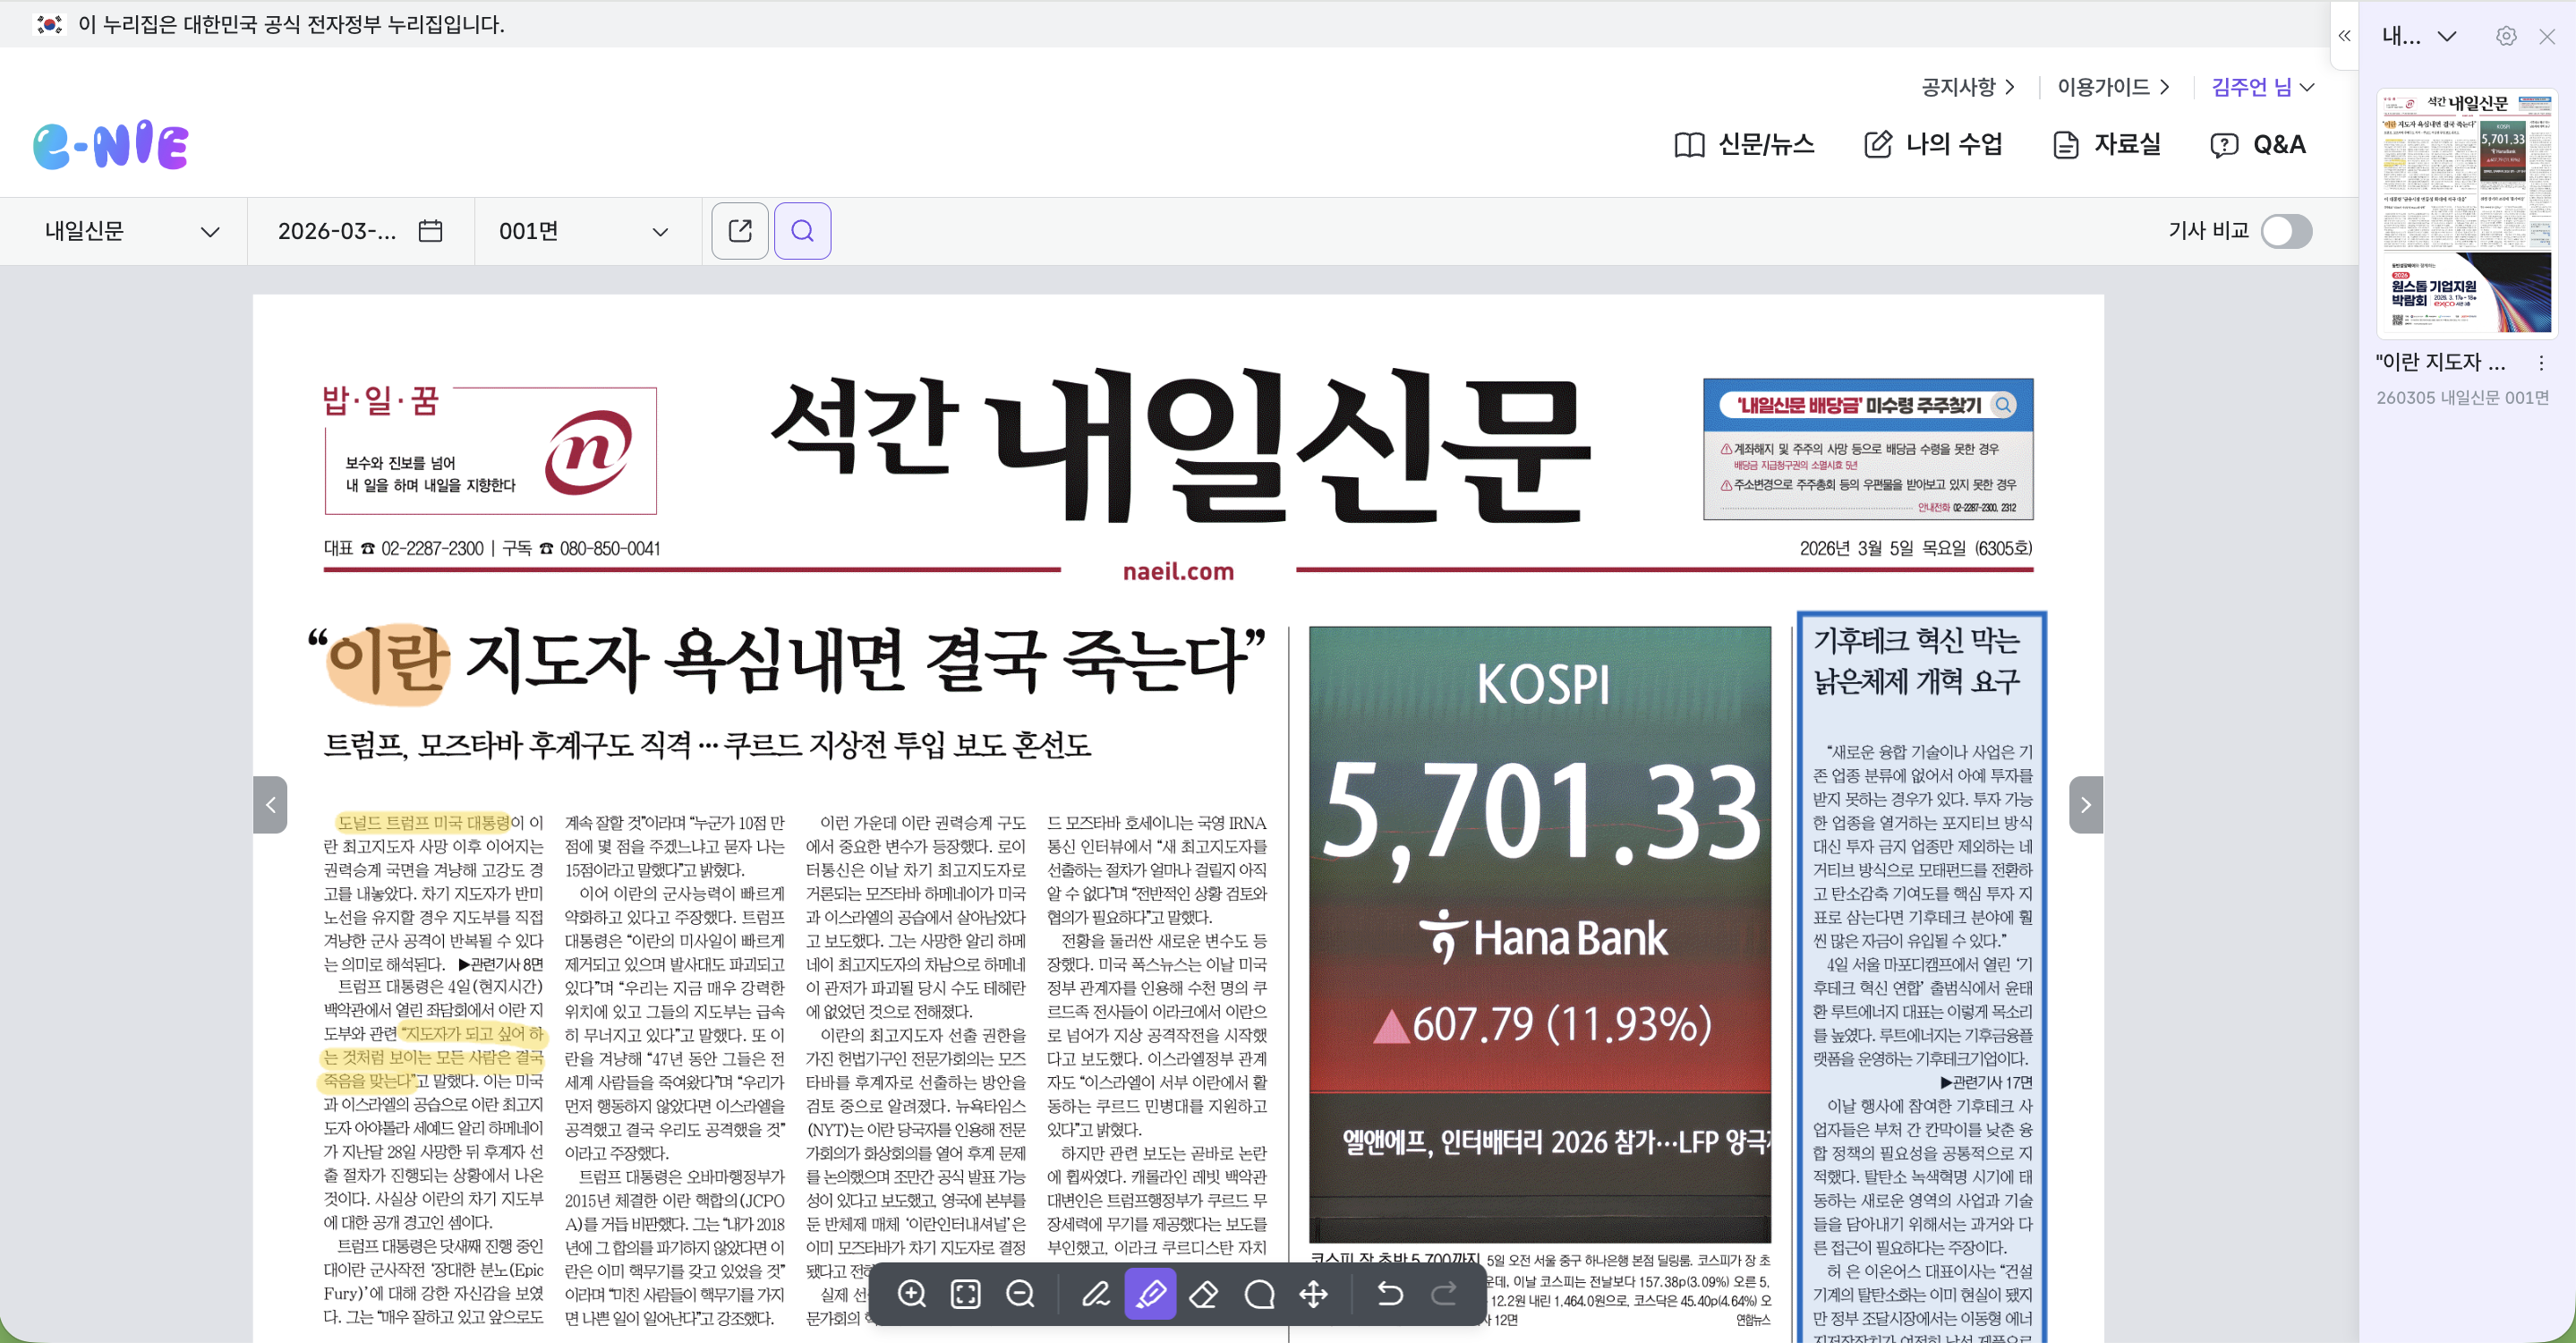Image resolution: width=2576 pixels, height=1343 pixels.
Task: Open the 내일신문 newspaper dropdown
Action: pyautogui.click(x=130, y=231)
